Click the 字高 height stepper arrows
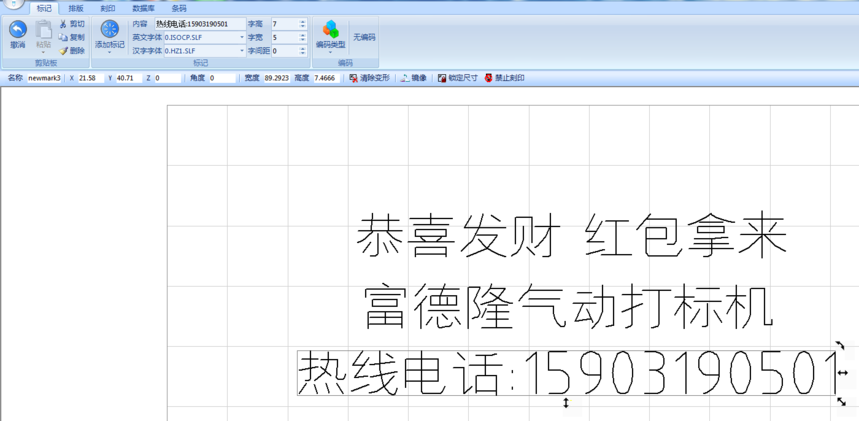The width and height of the screenshot is (859, 421). [303, 24]
